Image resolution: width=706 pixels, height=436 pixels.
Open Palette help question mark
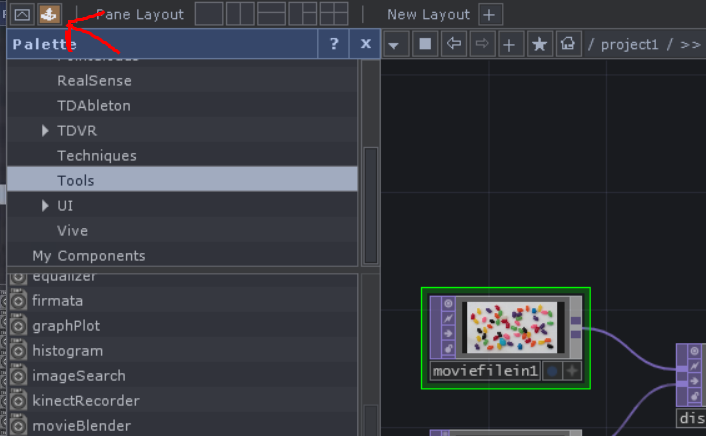(334, 44)
